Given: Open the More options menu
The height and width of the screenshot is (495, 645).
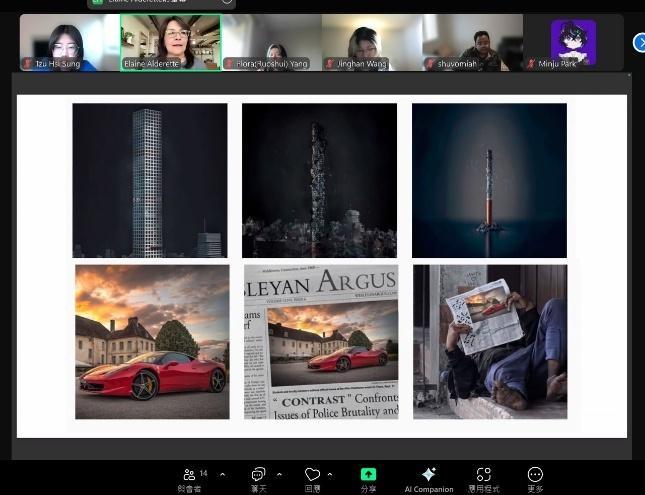Looking at the screenshot, I should (x=535, y=474).
